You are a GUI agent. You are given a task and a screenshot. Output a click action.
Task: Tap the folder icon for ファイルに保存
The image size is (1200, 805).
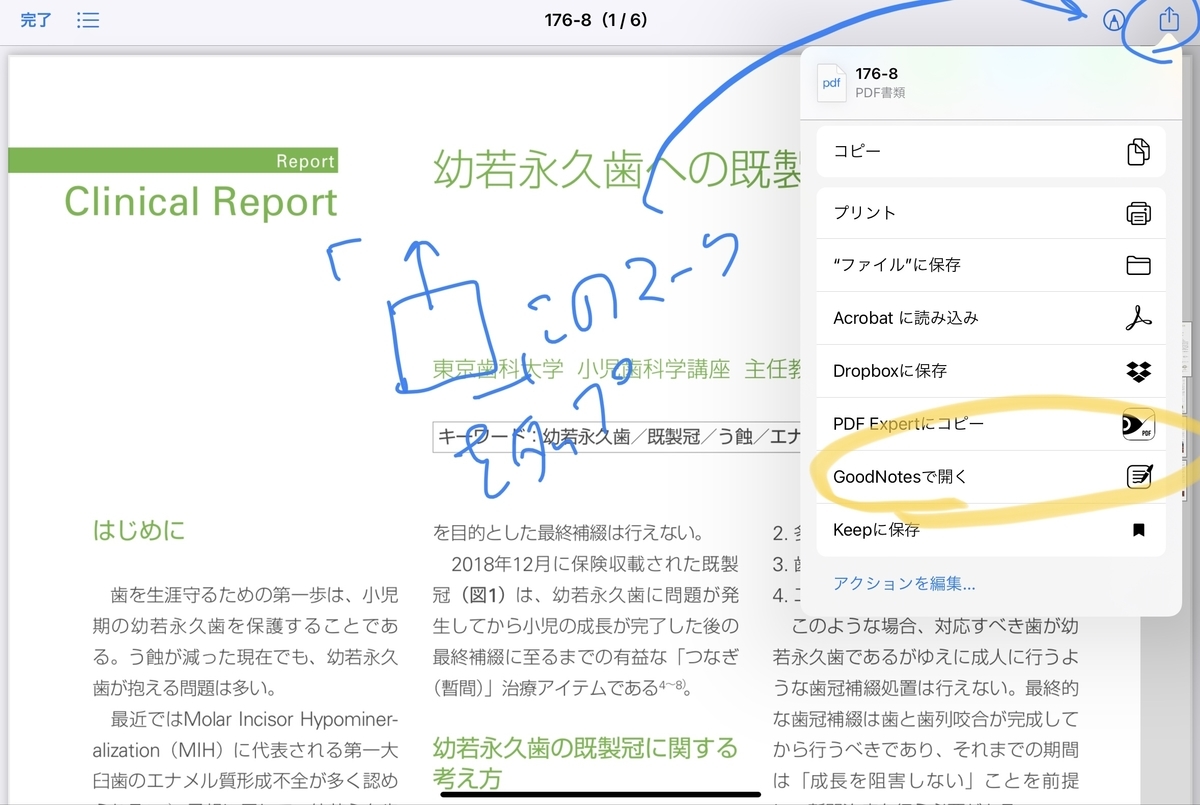click(x=1138, y=264)
